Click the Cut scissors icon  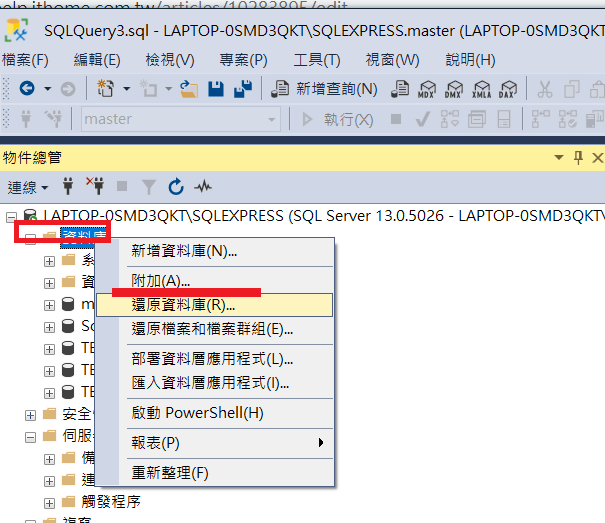click(544, 89)
